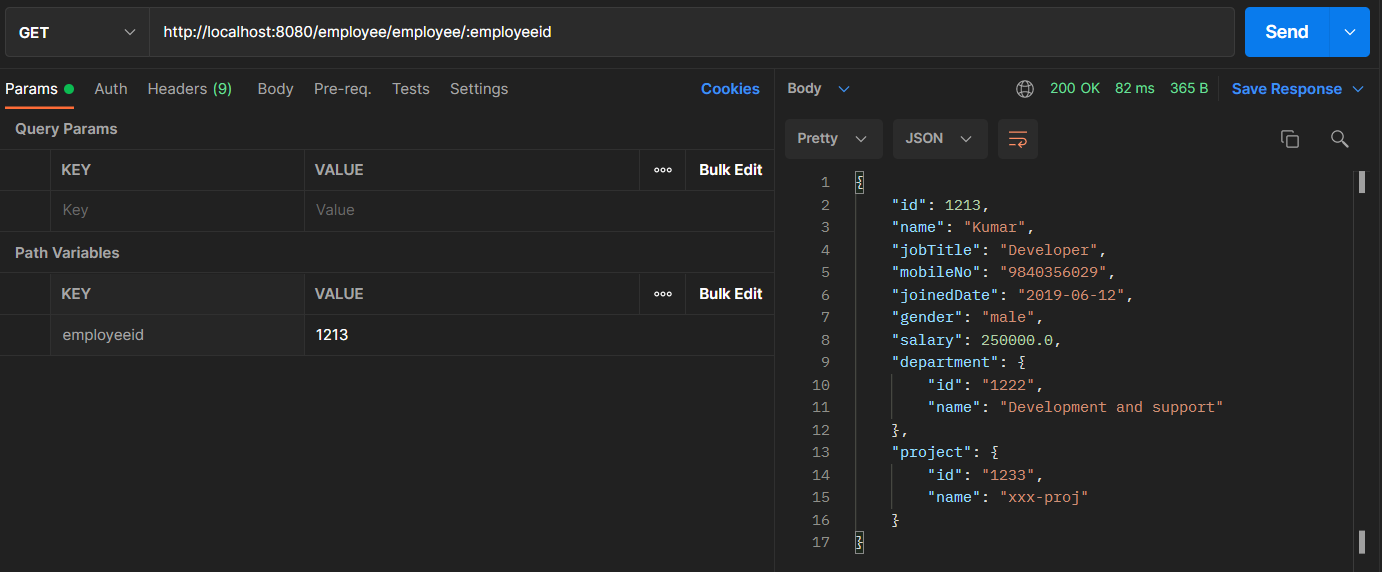Viewport: 1382px width, 572px height.
Task: Click the 82 ms response time
Action: [x=1134, y=89]
